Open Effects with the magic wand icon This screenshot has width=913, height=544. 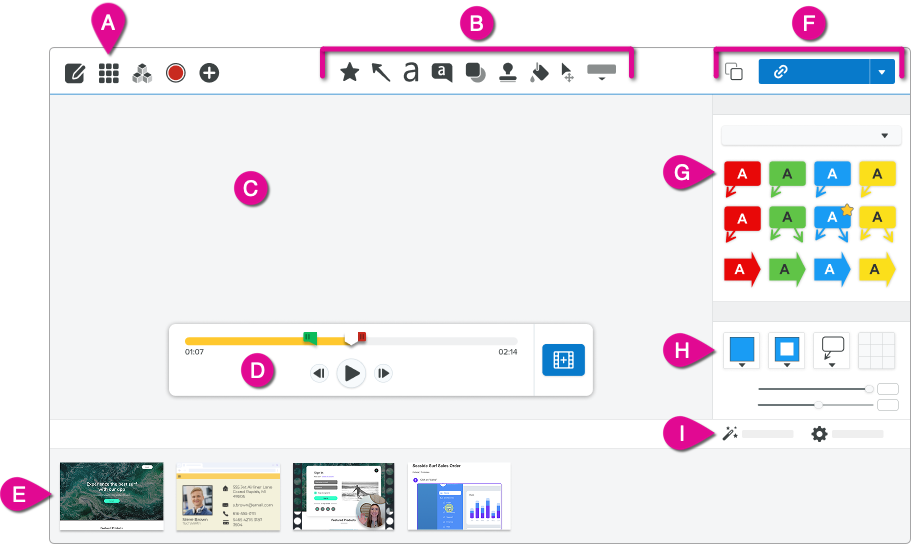tap(730, 433)
